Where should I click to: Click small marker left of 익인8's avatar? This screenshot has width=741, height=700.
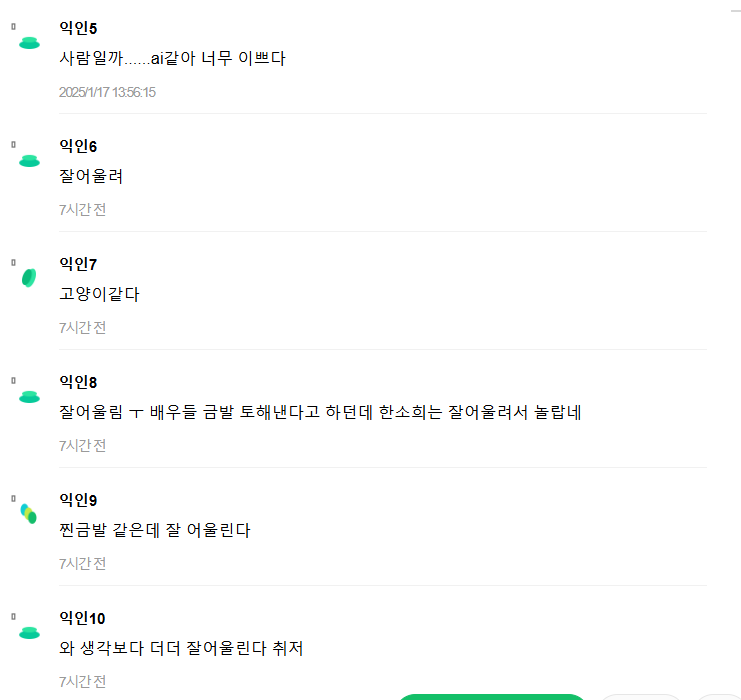(13, 380)
